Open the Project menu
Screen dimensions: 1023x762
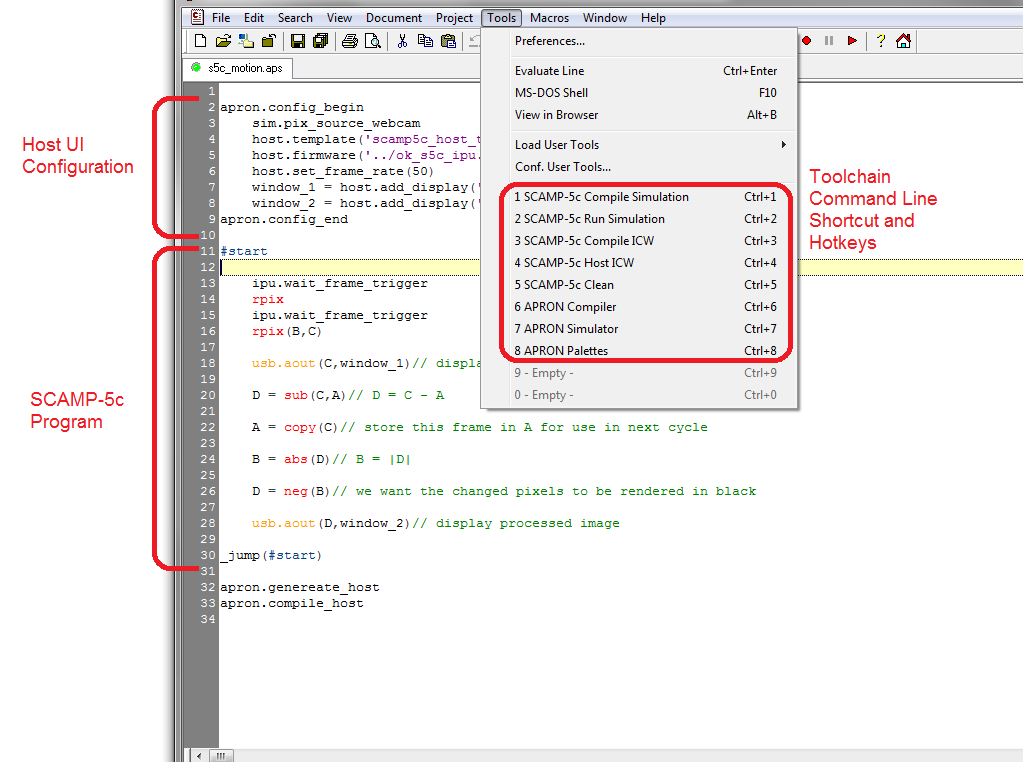click(x=454, y=18)
